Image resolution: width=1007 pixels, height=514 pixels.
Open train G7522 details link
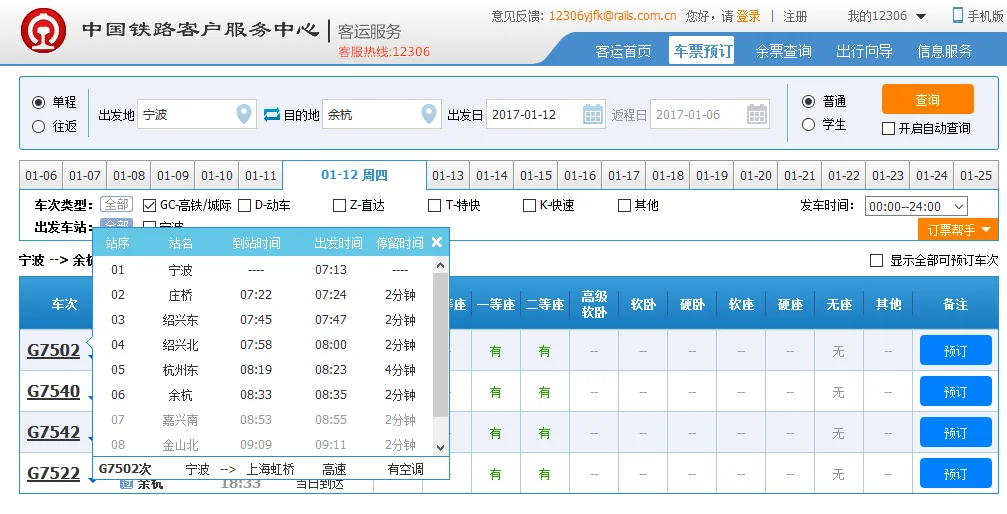53,474
